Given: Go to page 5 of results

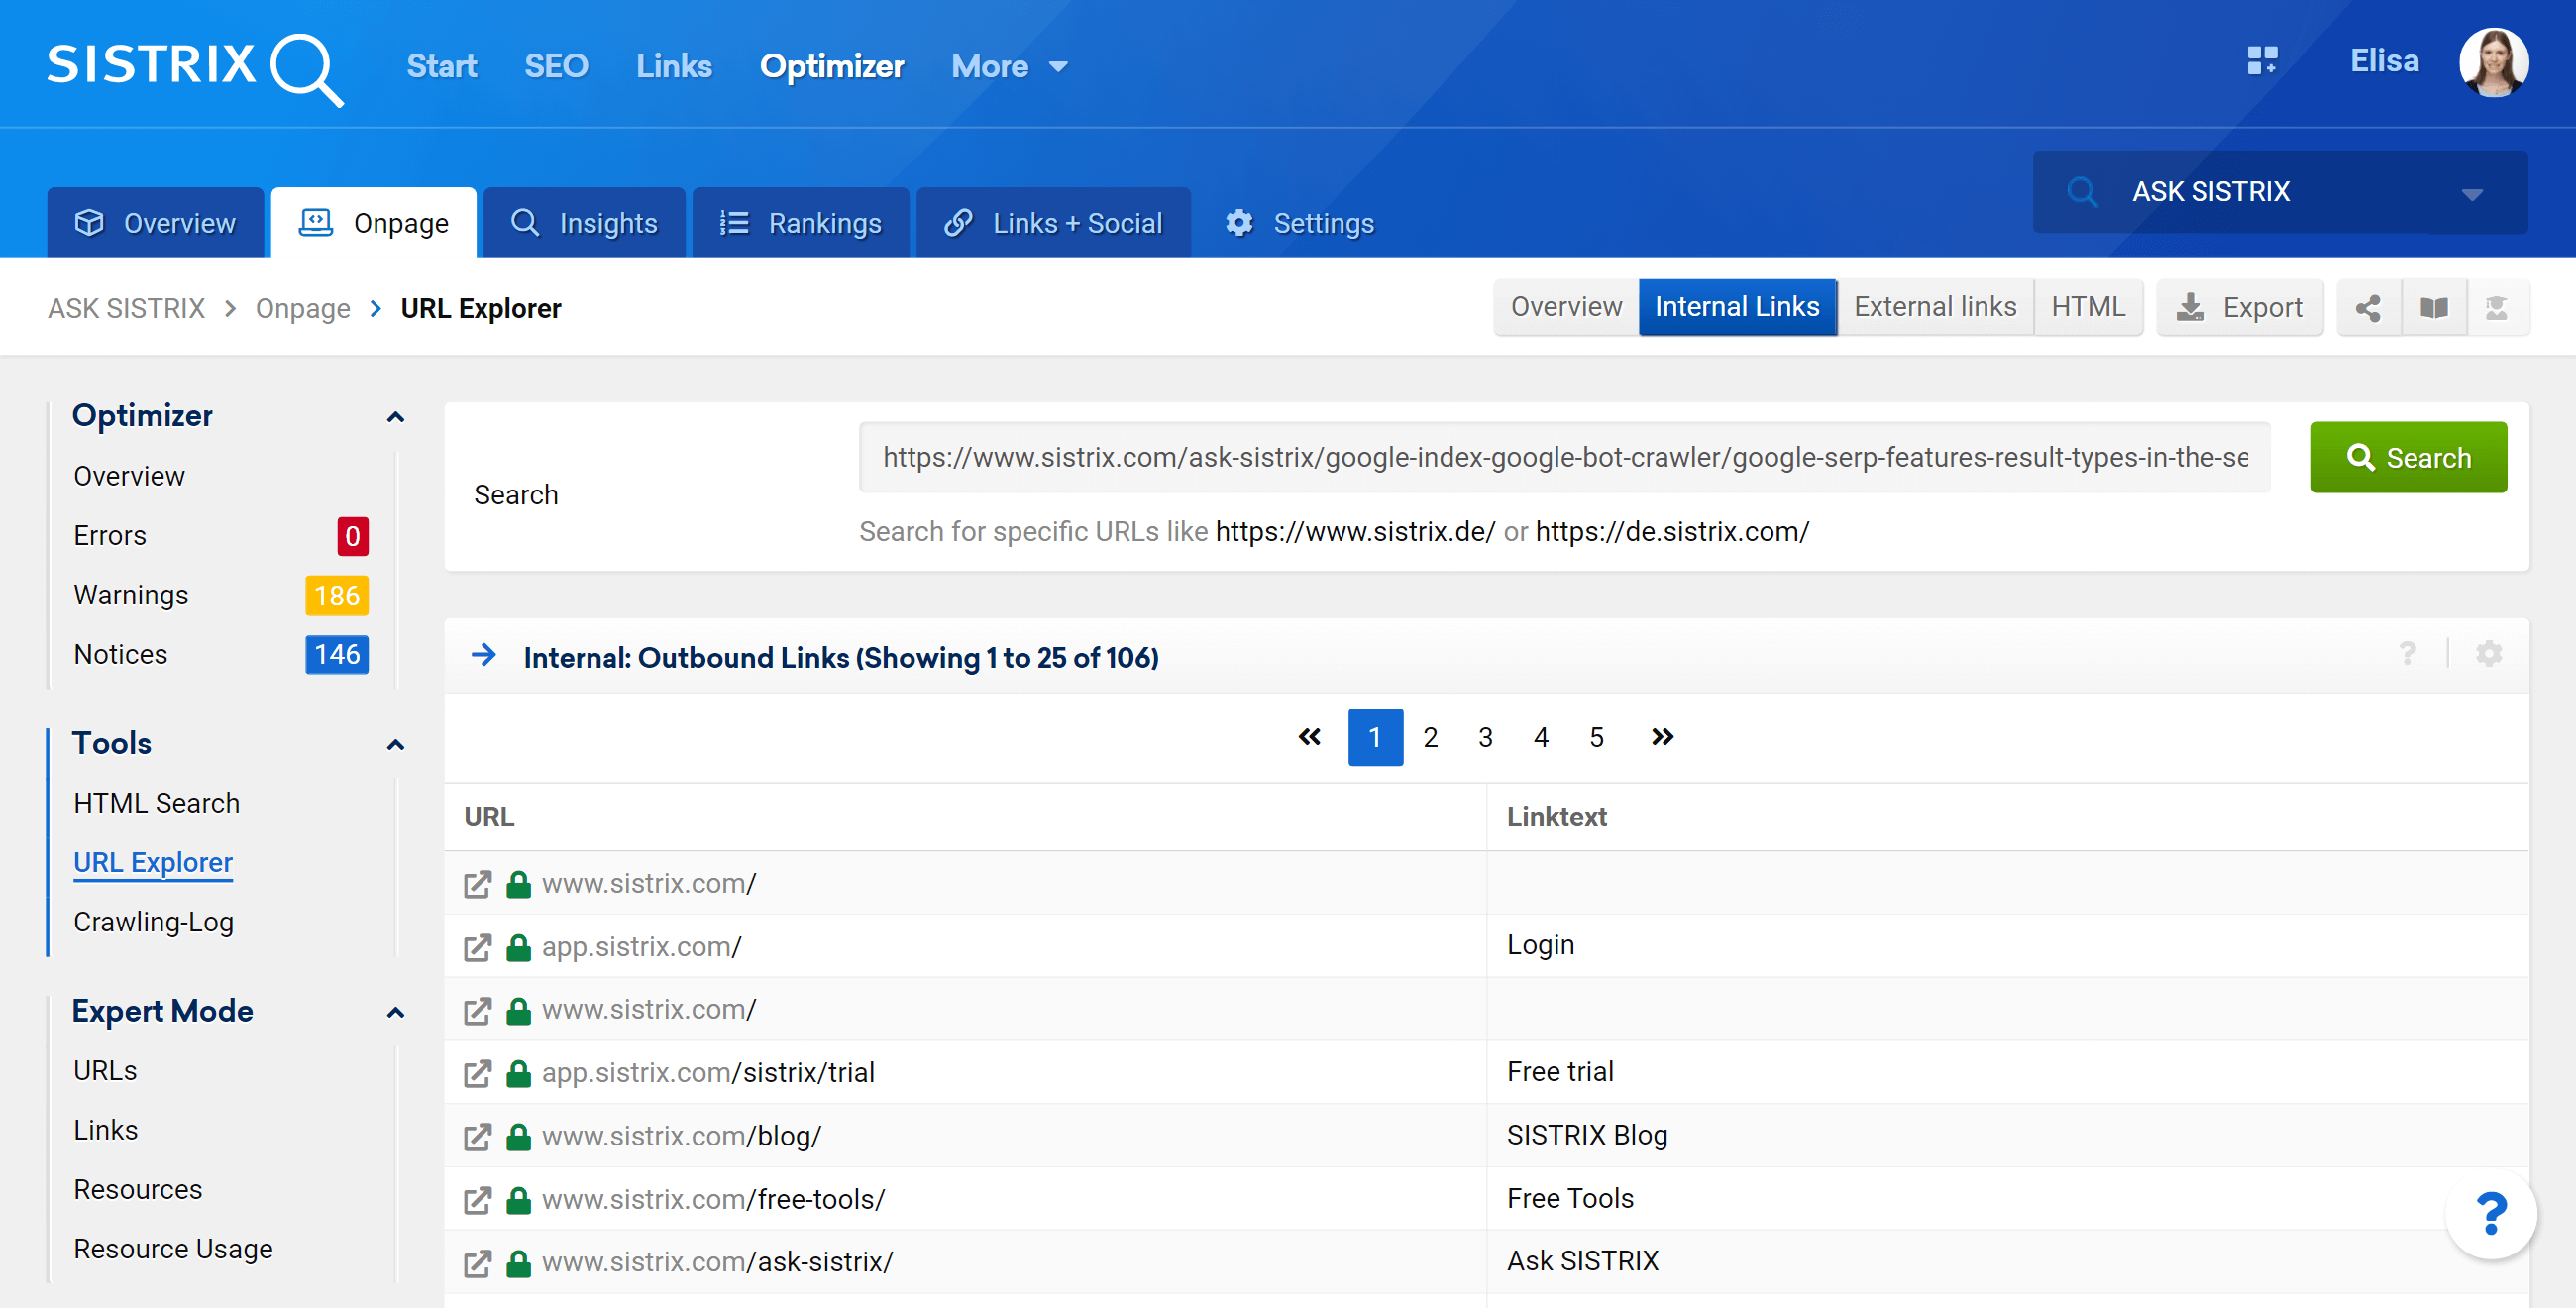Looking at the screenshot, I should [1596, 737].
